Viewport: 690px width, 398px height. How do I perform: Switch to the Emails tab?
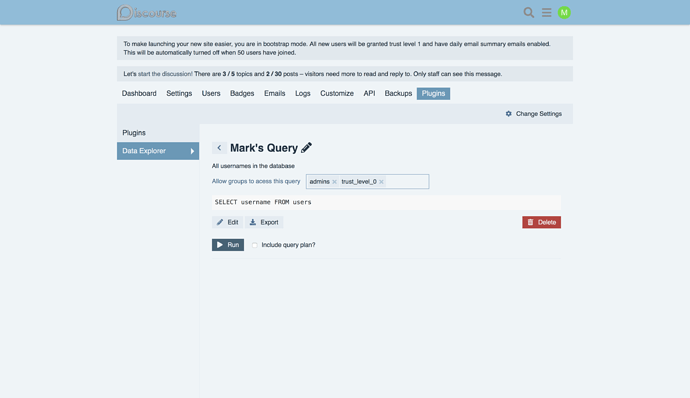click(275, 93)
